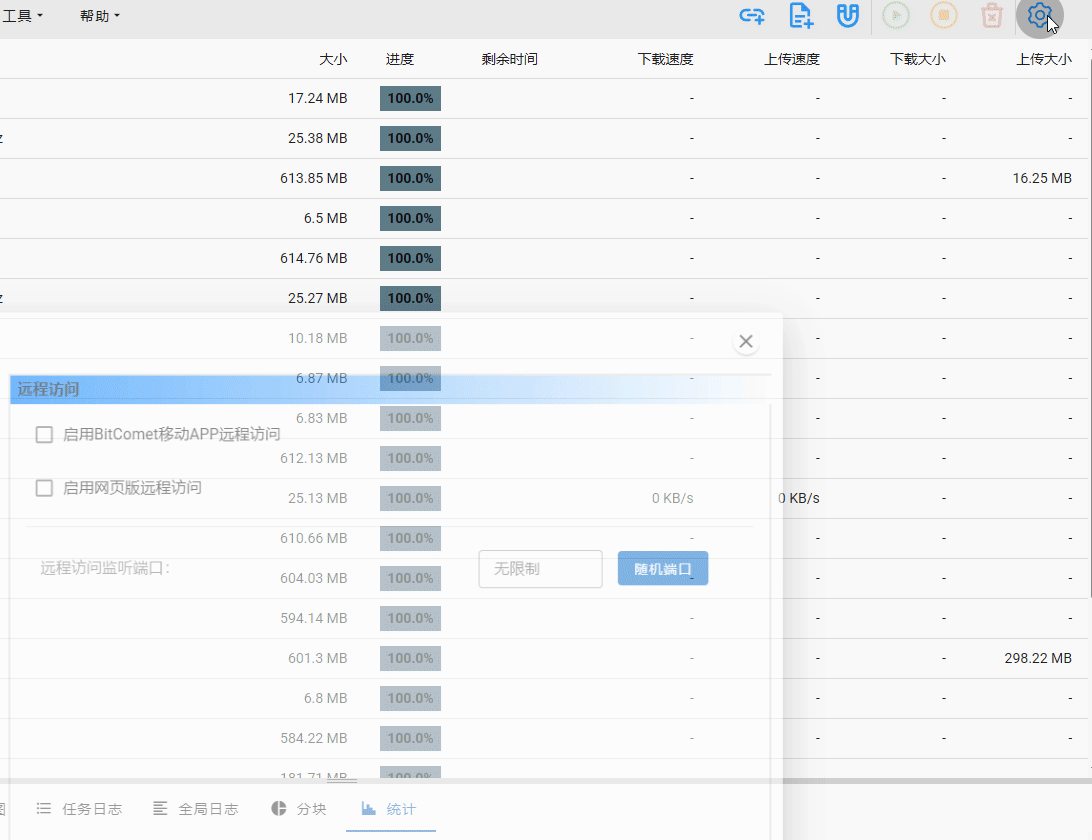Open the 帮助 menu dropdown
The image size is (1092, 840).
(100, 16)
